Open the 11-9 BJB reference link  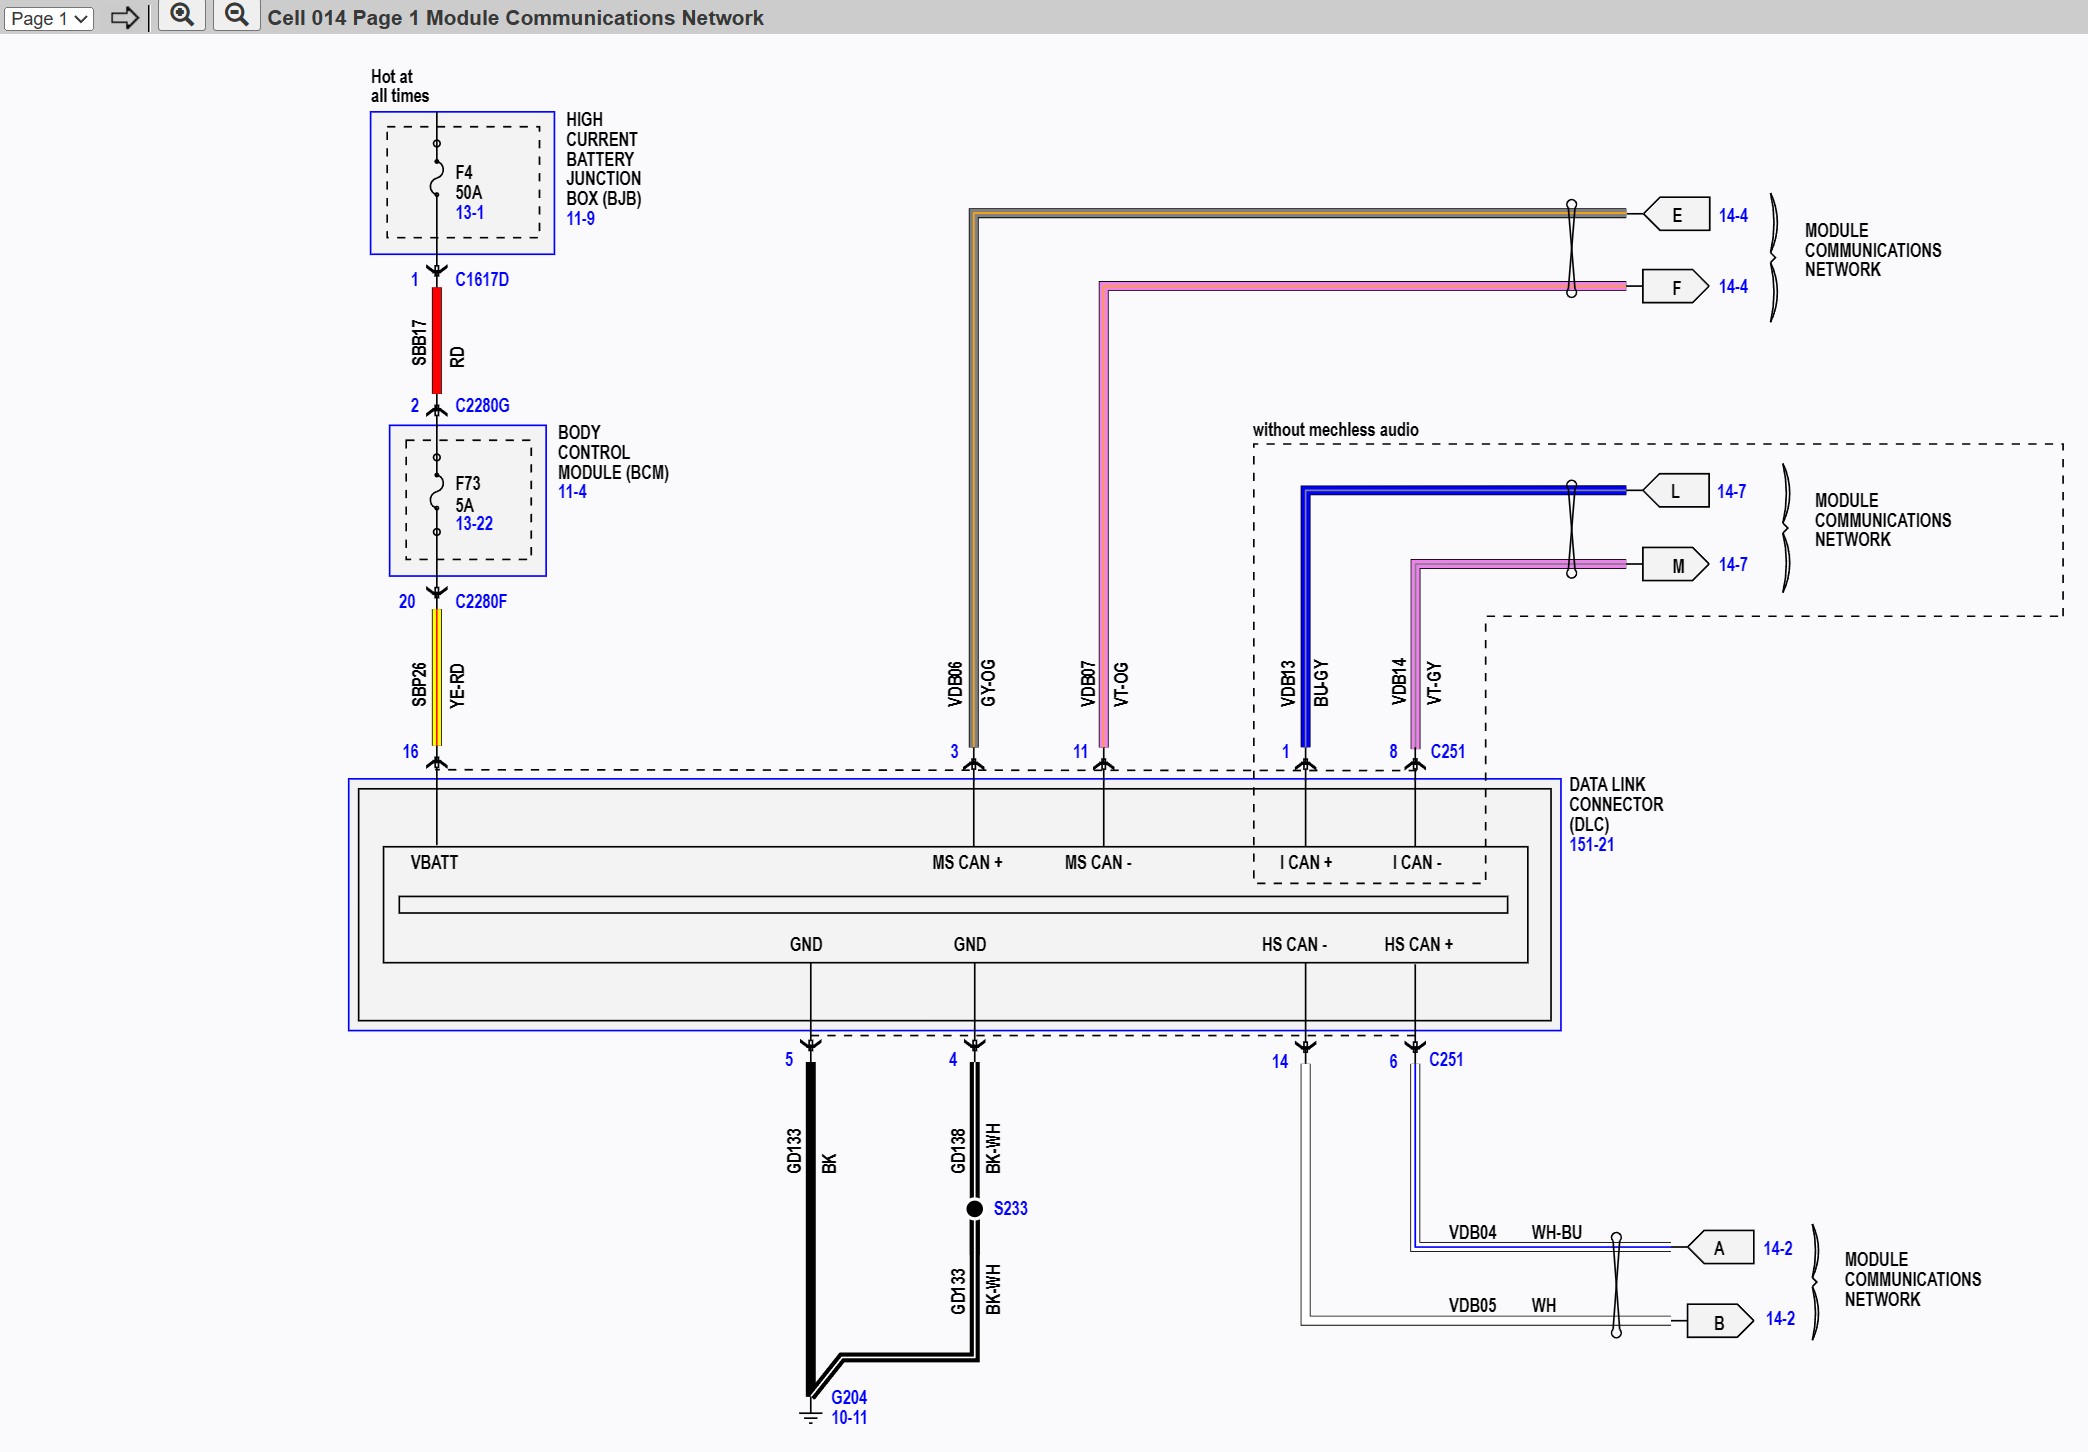(x=580, y=219)
